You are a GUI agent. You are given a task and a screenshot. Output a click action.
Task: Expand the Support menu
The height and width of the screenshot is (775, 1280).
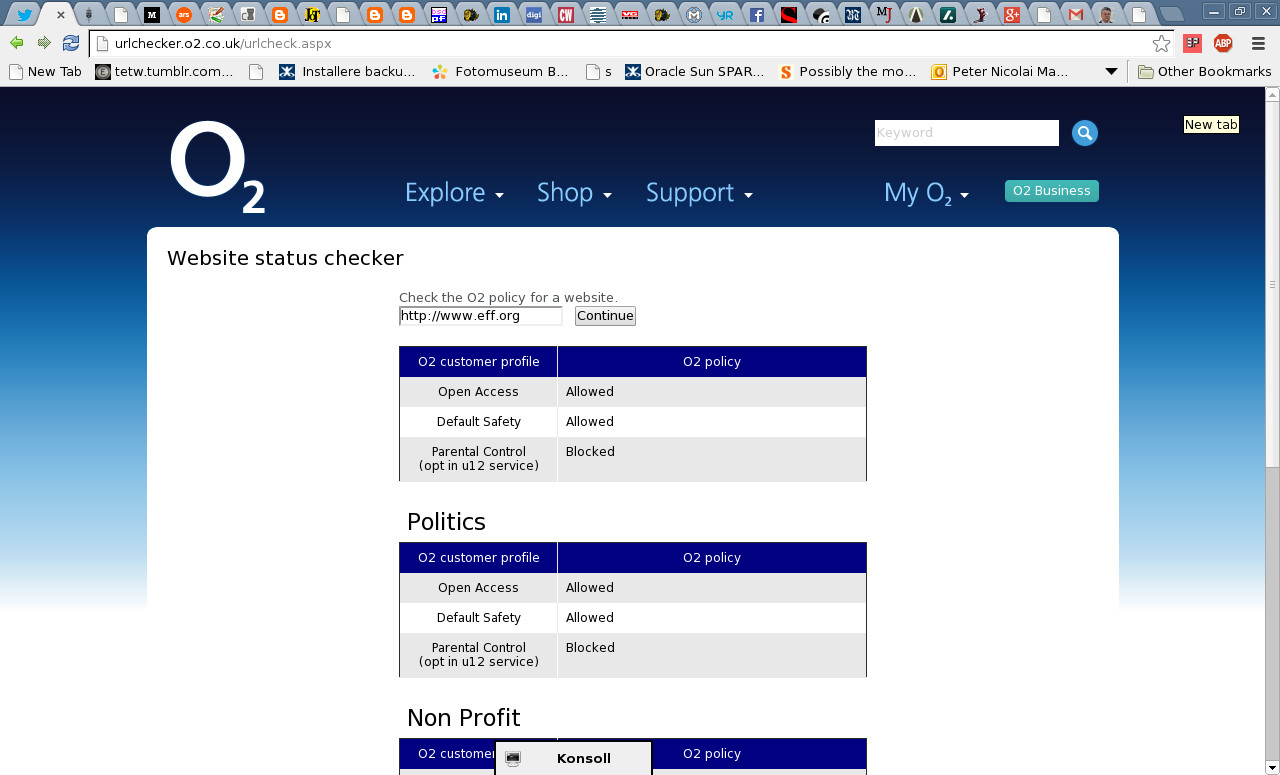tap(699, 193)
